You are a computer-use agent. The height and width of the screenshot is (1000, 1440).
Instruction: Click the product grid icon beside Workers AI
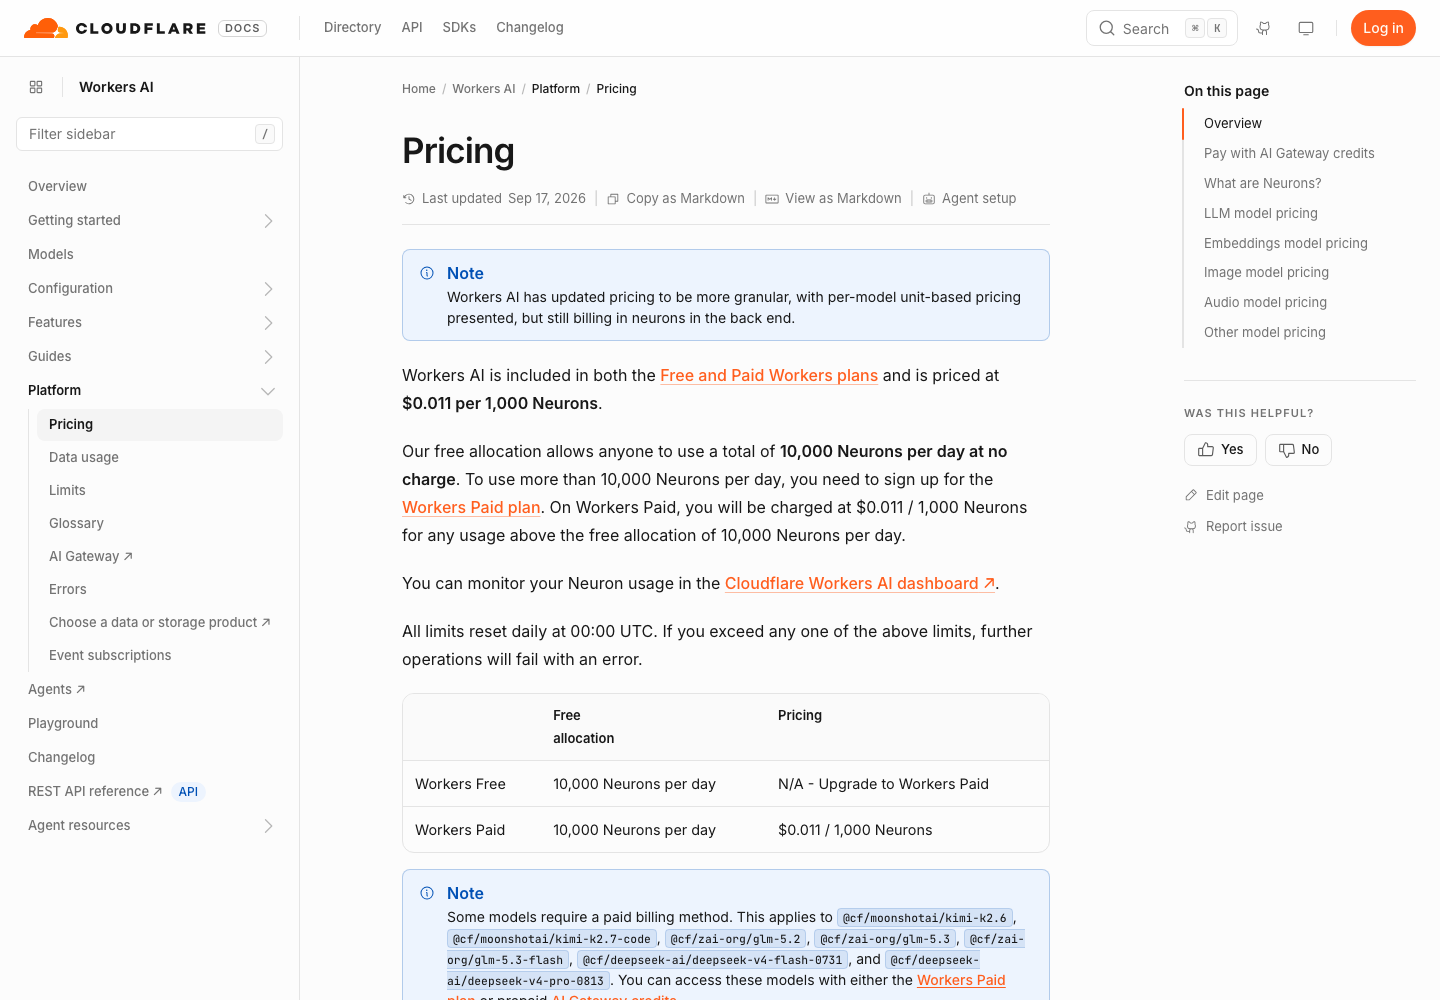point(36,87)
